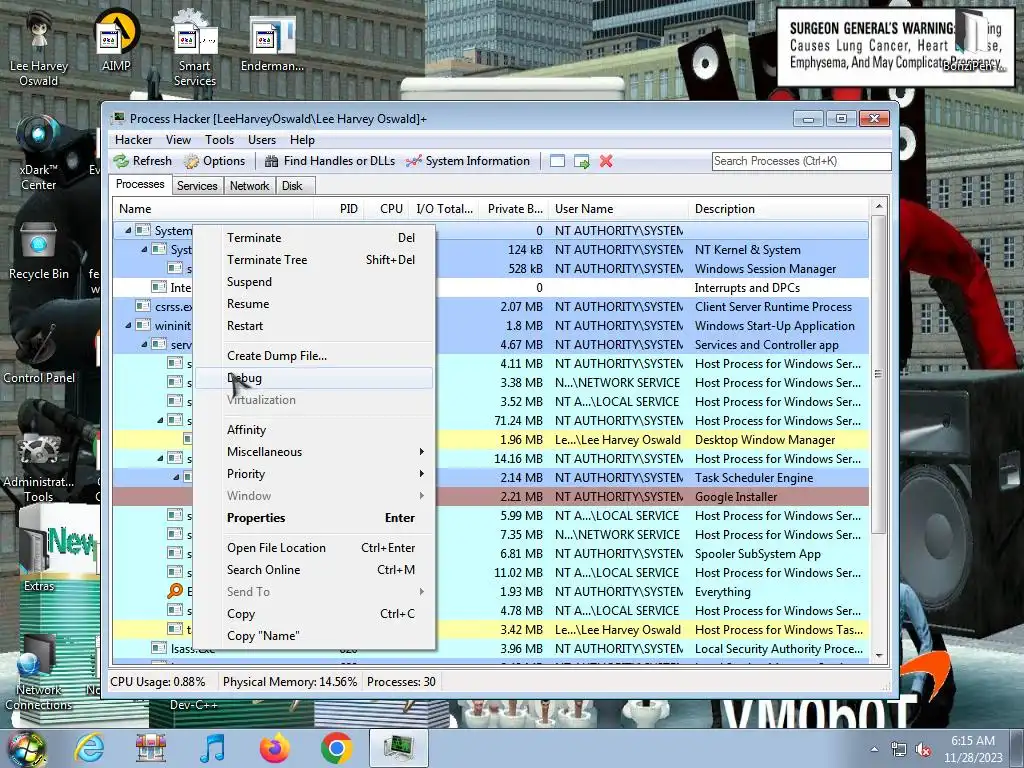Open the View menu
Viewport: 1024px width, 768px height.
point(178,140)
